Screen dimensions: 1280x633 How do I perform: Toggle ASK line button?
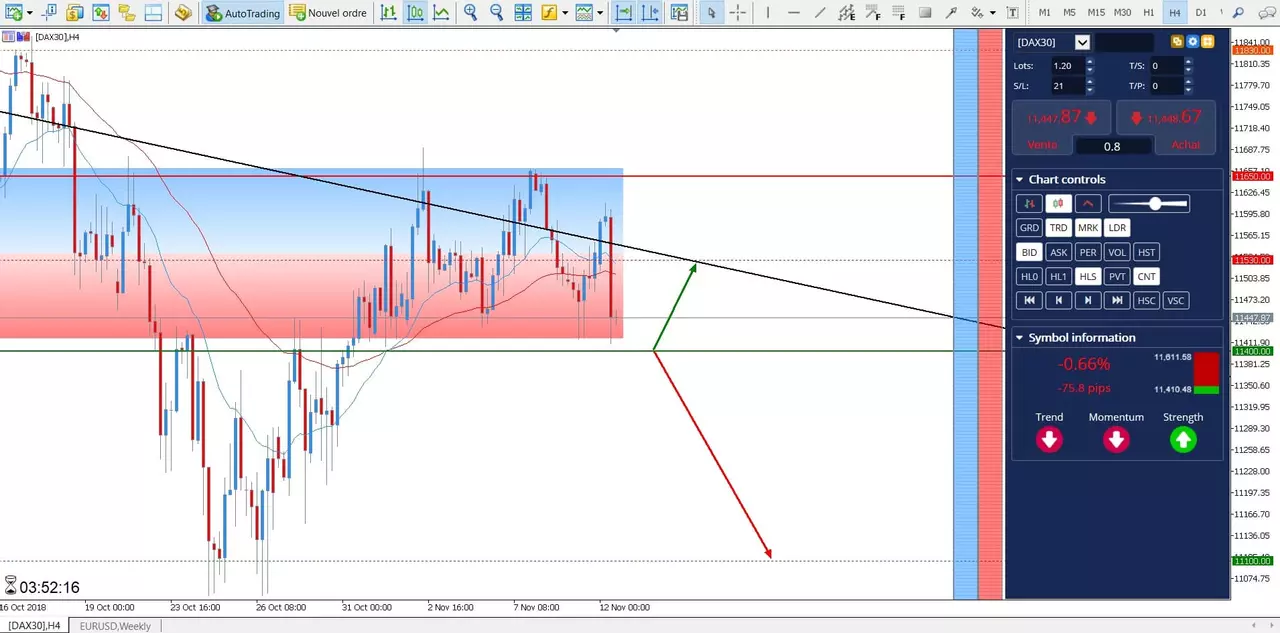pos(1058,253)
